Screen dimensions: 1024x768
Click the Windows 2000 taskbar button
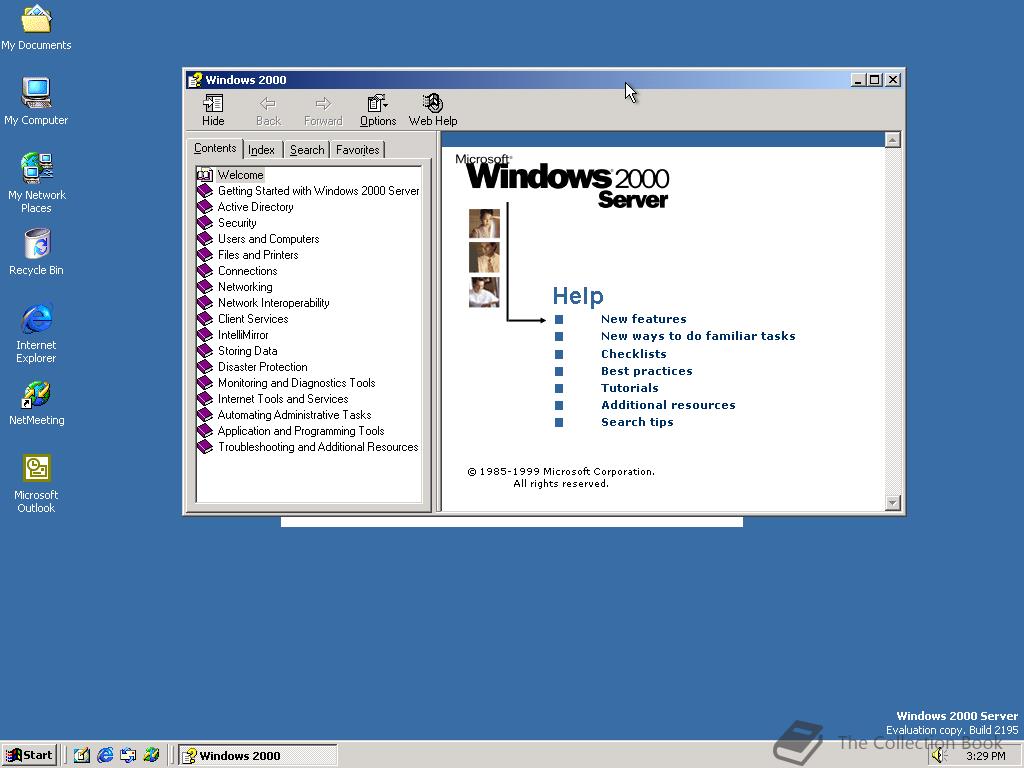258,756
